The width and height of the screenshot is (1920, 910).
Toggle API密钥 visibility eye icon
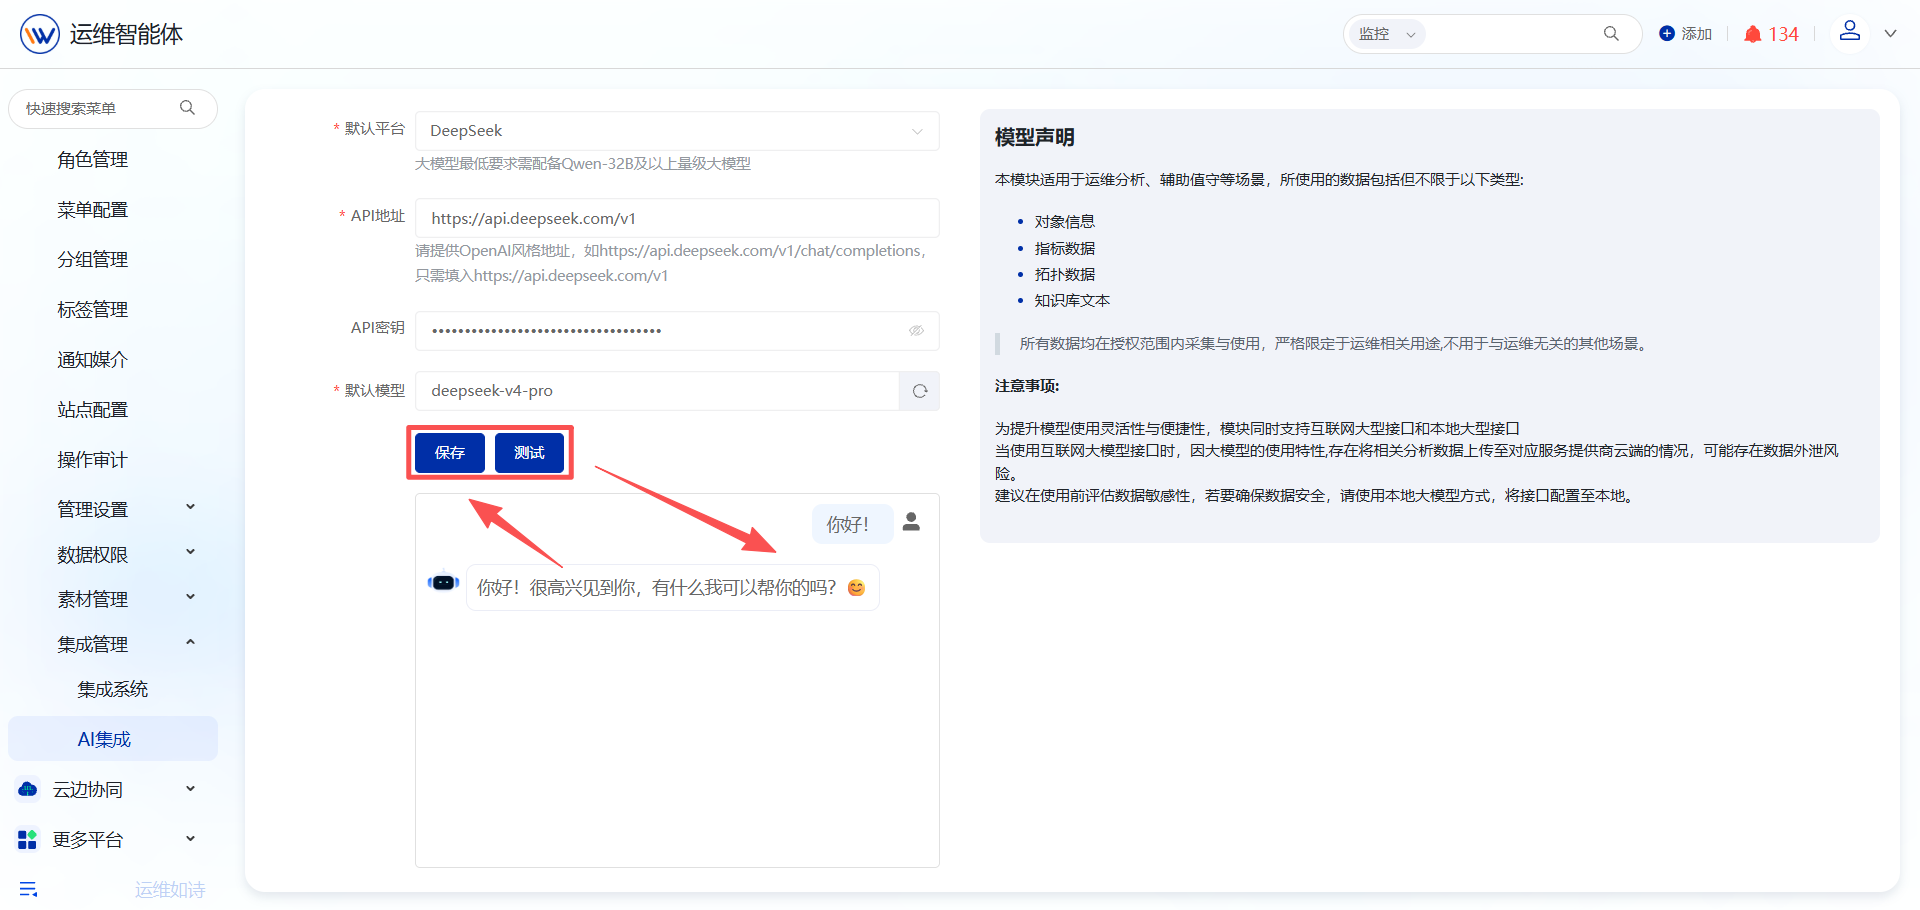916,331
